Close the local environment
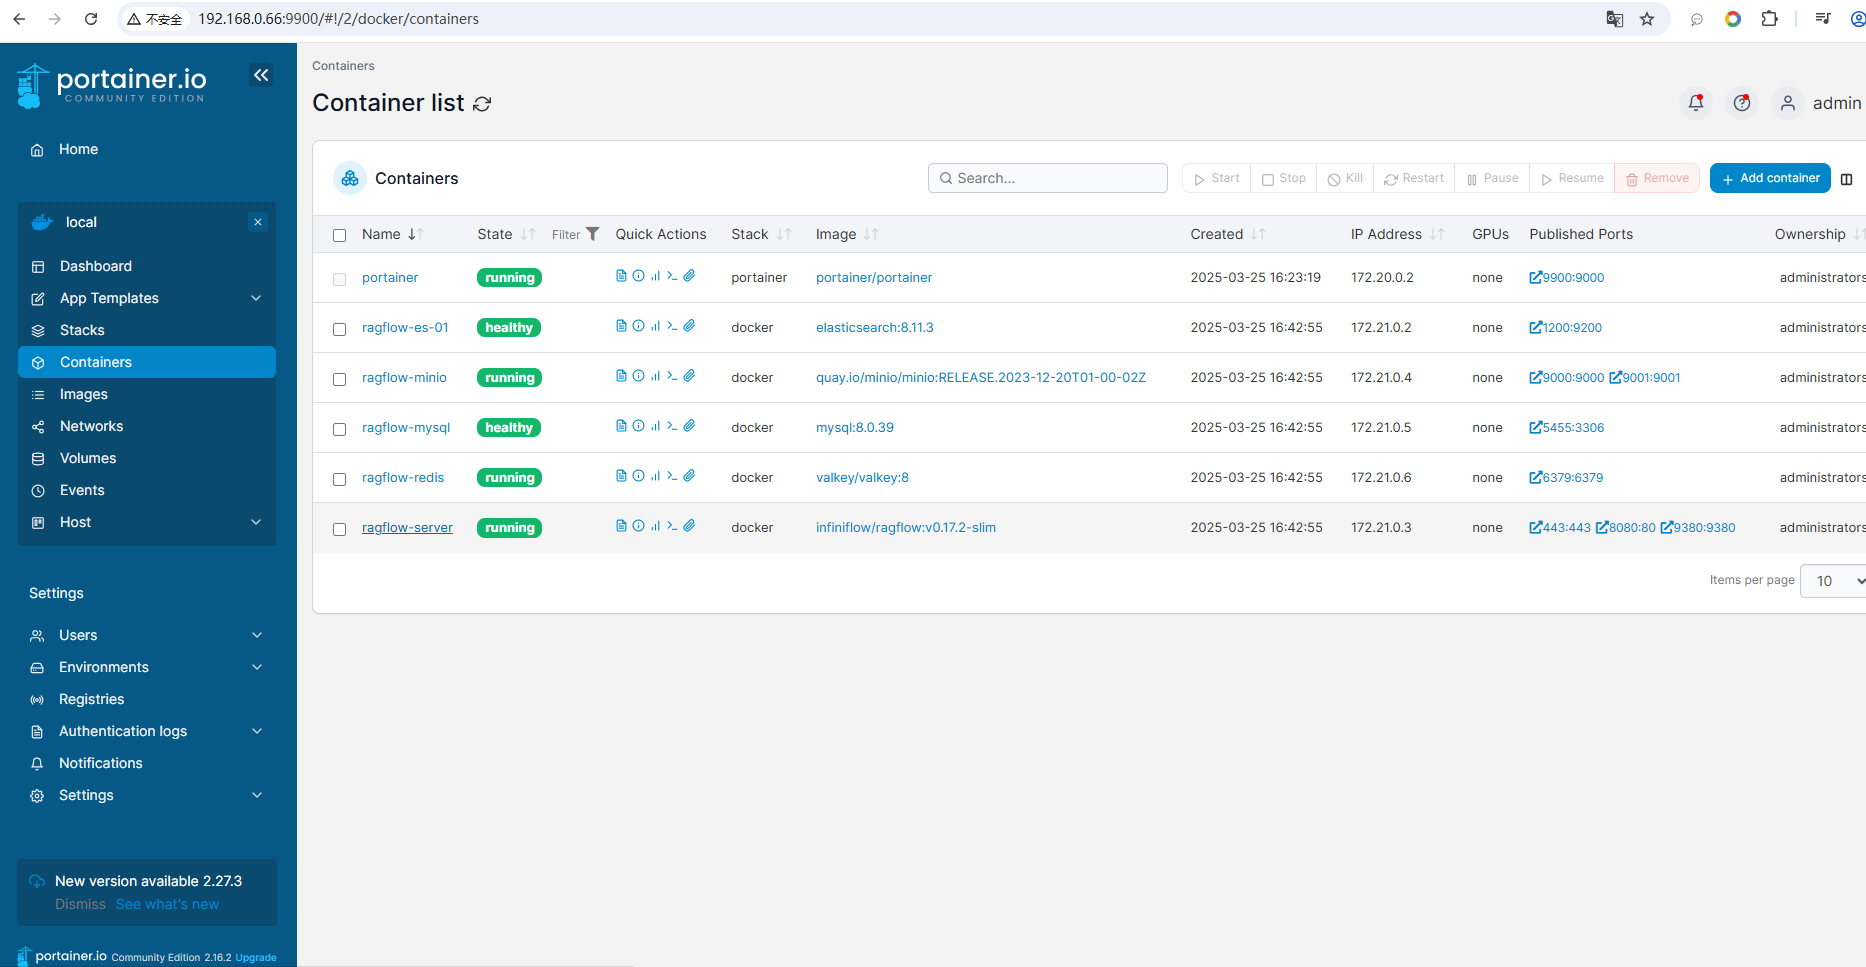Screen dimensions: 1866x967 pyautogui.click(x=258, y=222)
